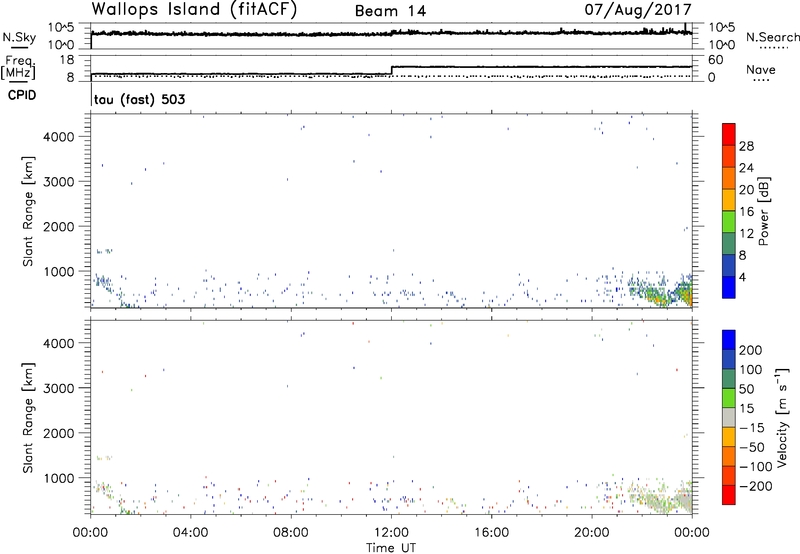Click the 'Nave' legend label
This screenshot has height=554, width=800.
tap(761, 70)
